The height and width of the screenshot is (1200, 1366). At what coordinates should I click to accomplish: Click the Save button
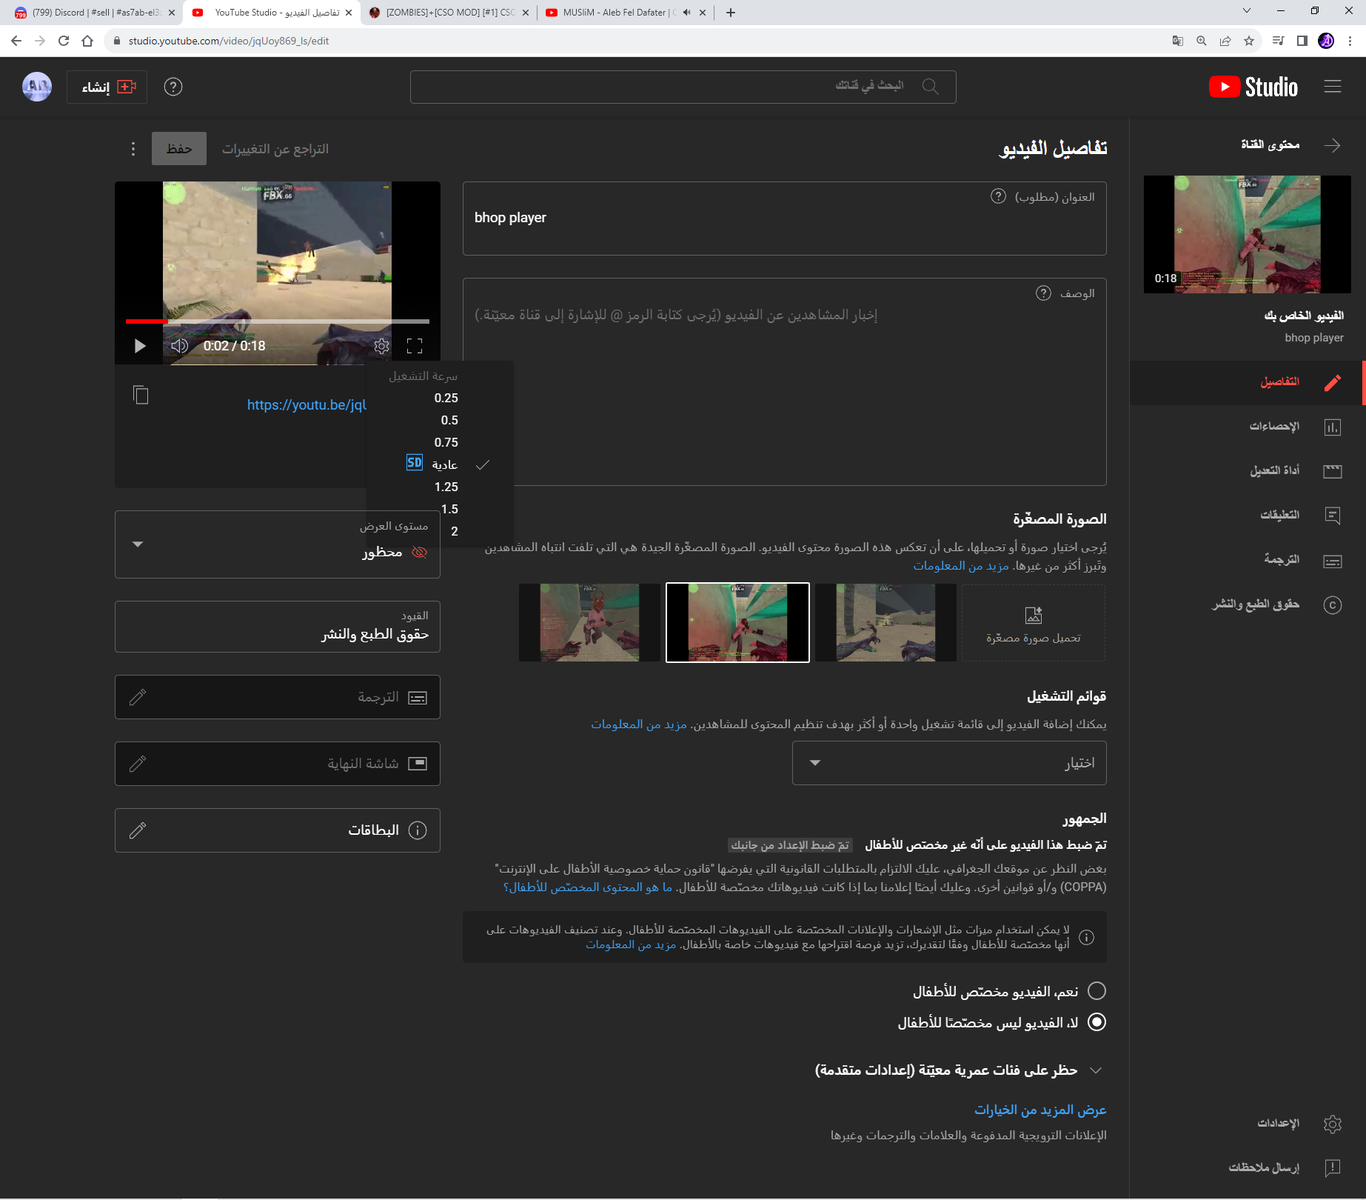pyautogui.click(x=179, y=149)
